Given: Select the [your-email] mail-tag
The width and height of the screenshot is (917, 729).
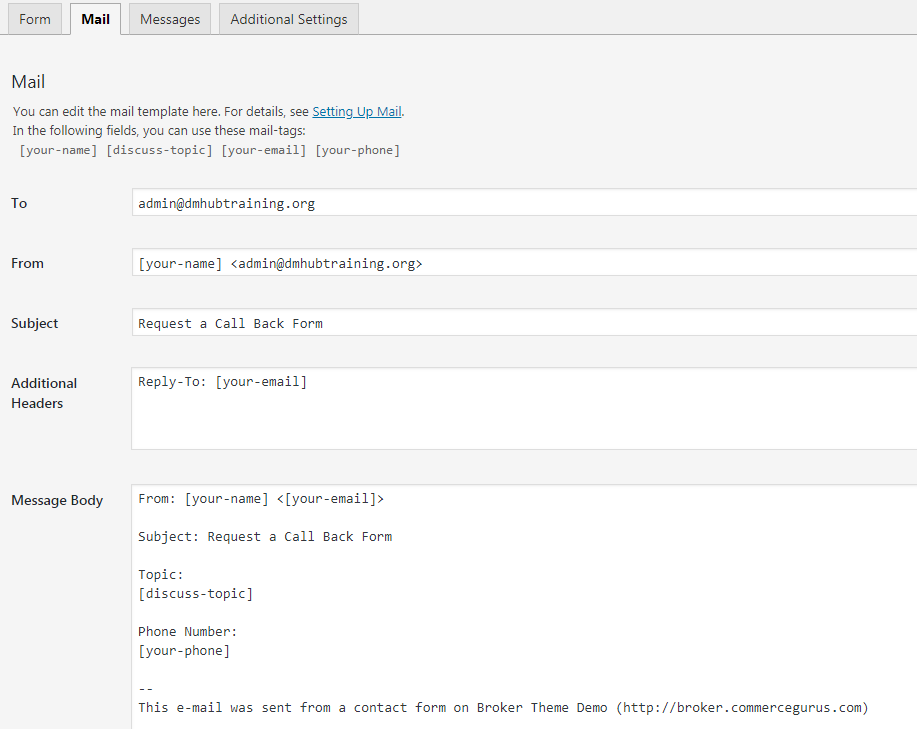Looking at the screenshot, I should 264,150.
